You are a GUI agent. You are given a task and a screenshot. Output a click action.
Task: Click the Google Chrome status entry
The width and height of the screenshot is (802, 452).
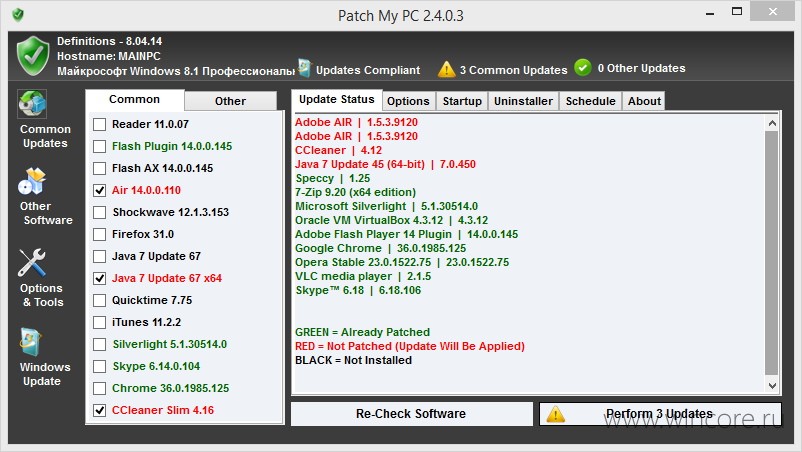(x=381, y=248)
